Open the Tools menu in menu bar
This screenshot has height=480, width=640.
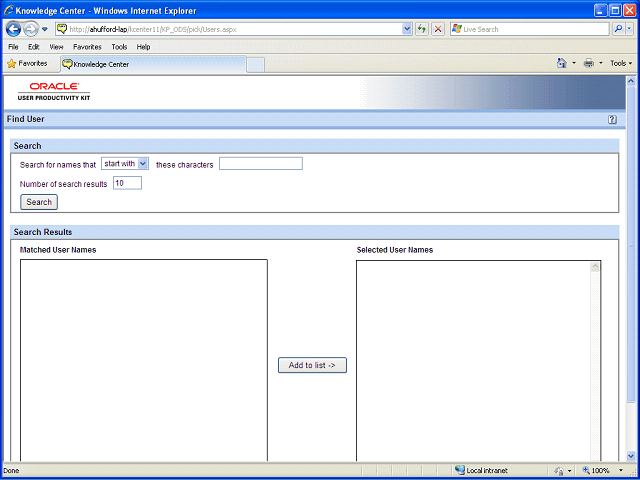pyautogui.click(x=119, y=47)
